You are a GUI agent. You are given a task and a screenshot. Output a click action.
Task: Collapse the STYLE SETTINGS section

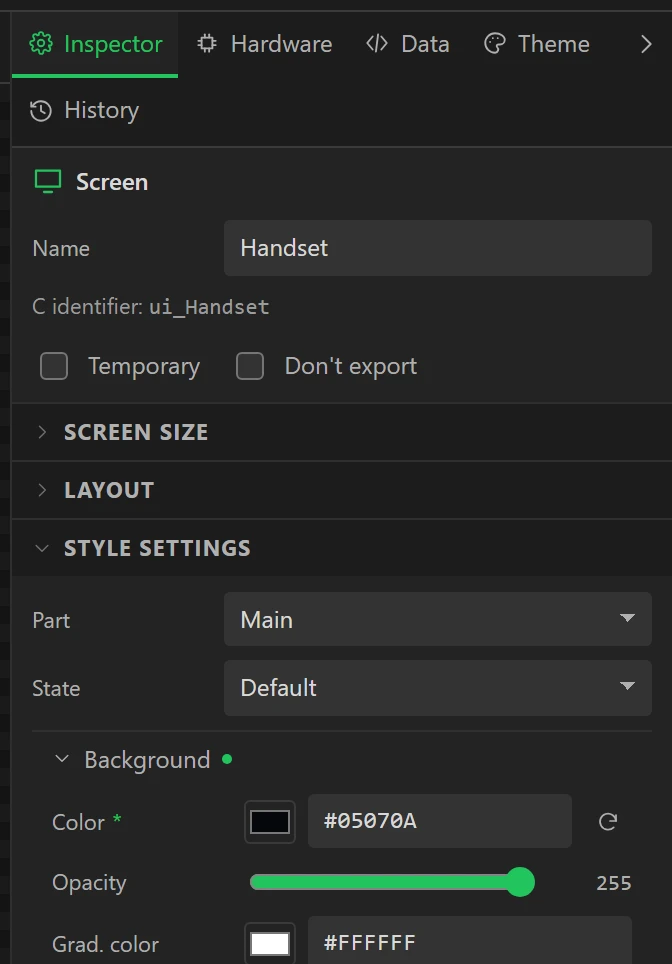341,548
